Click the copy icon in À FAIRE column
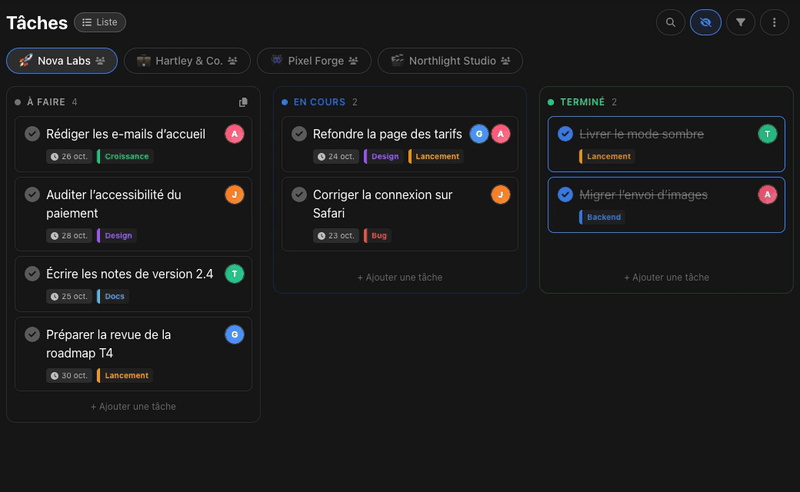This screenshot has height=492, width=800. (243, 102)
